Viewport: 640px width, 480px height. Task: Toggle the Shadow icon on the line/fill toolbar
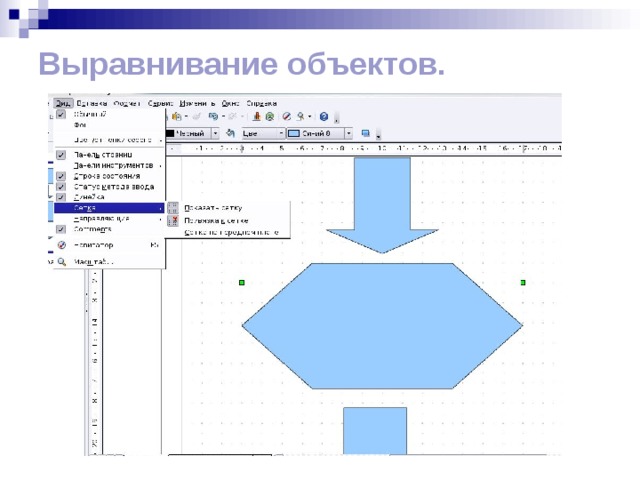(x=366, y=133)
